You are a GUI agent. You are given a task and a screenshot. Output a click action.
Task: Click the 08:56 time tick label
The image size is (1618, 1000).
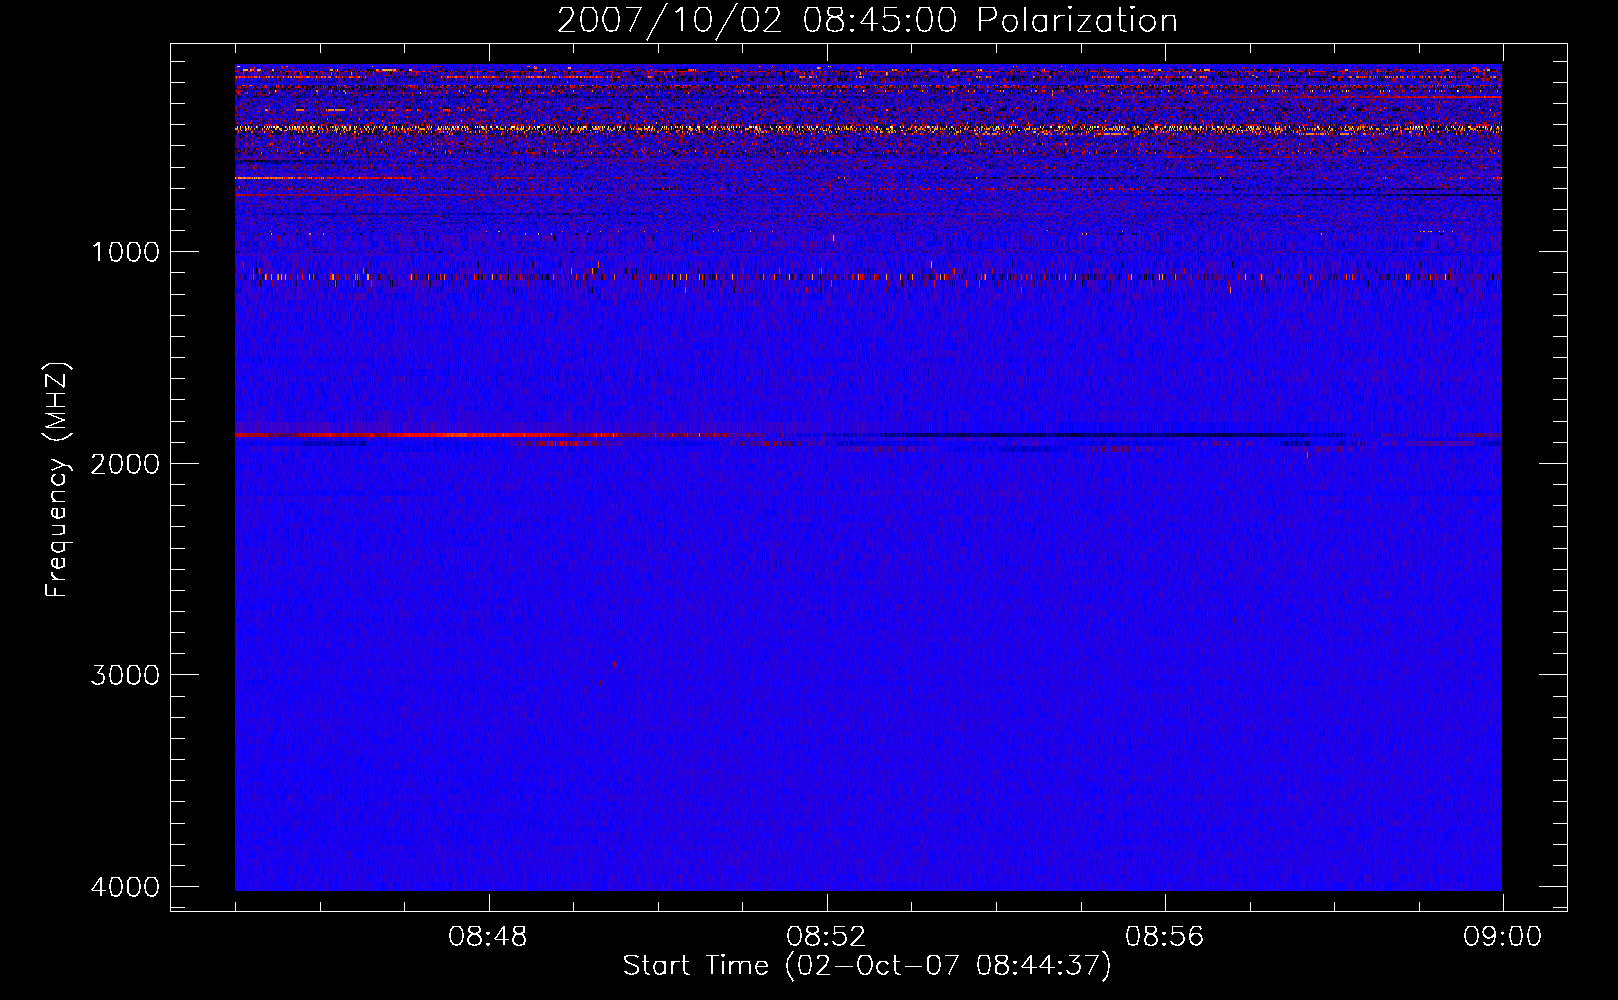(x=1164, y=937)
